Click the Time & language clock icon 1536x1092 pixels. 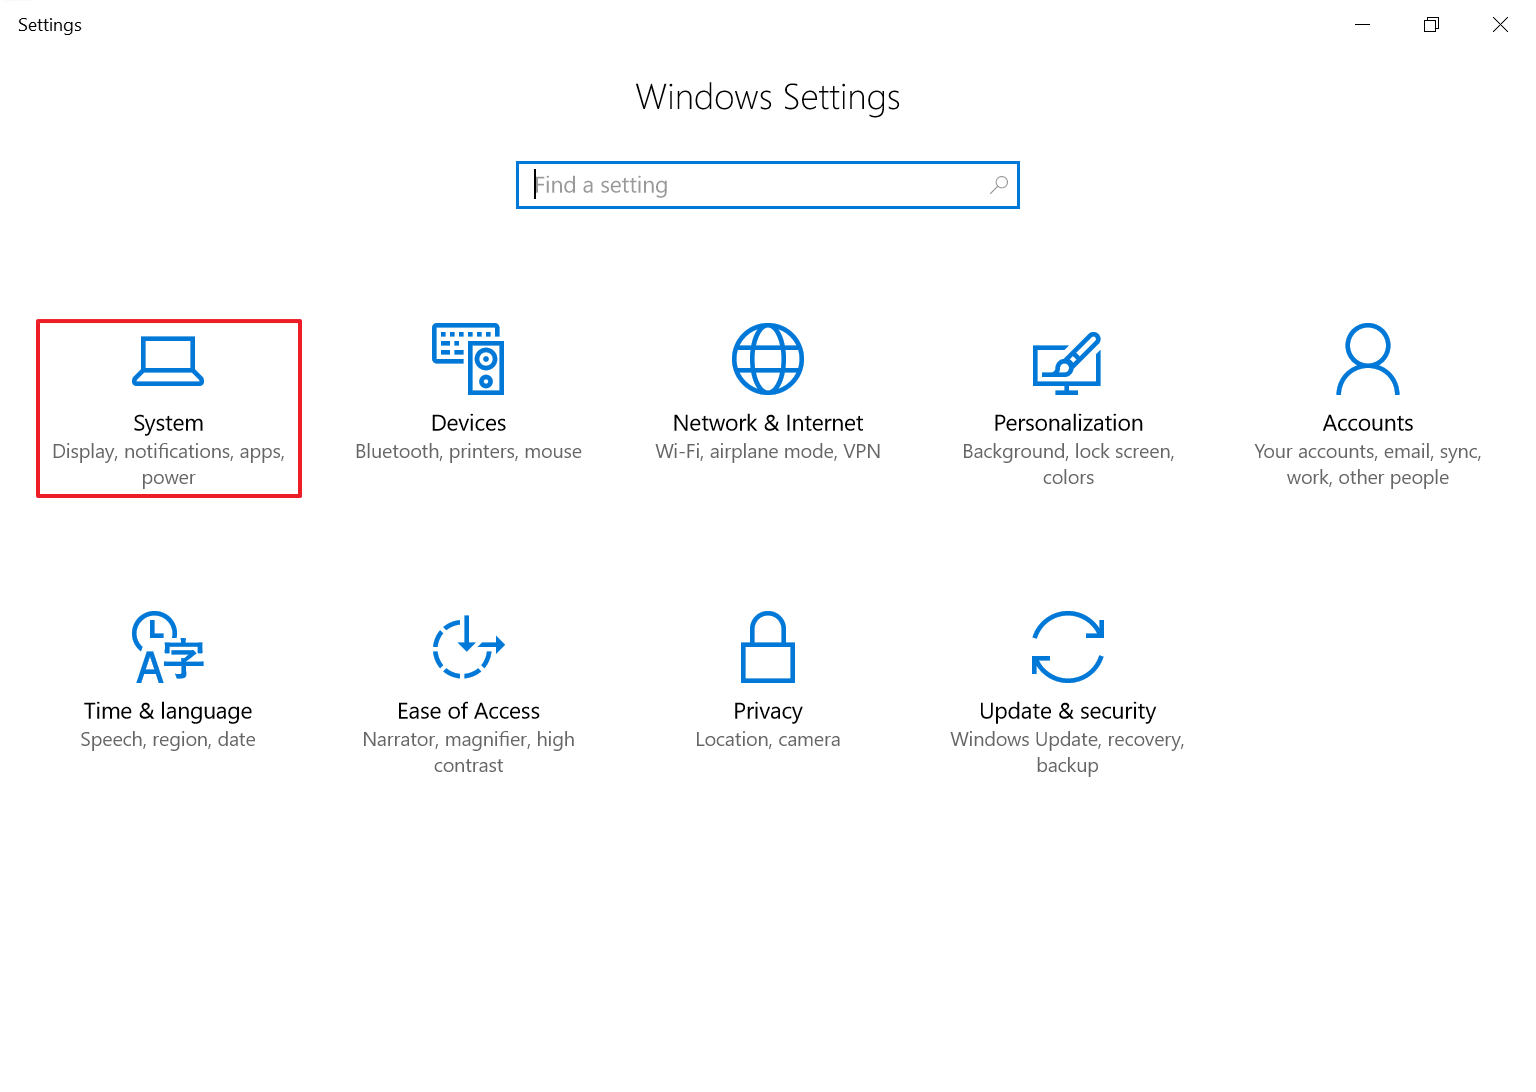coord(167,647)
